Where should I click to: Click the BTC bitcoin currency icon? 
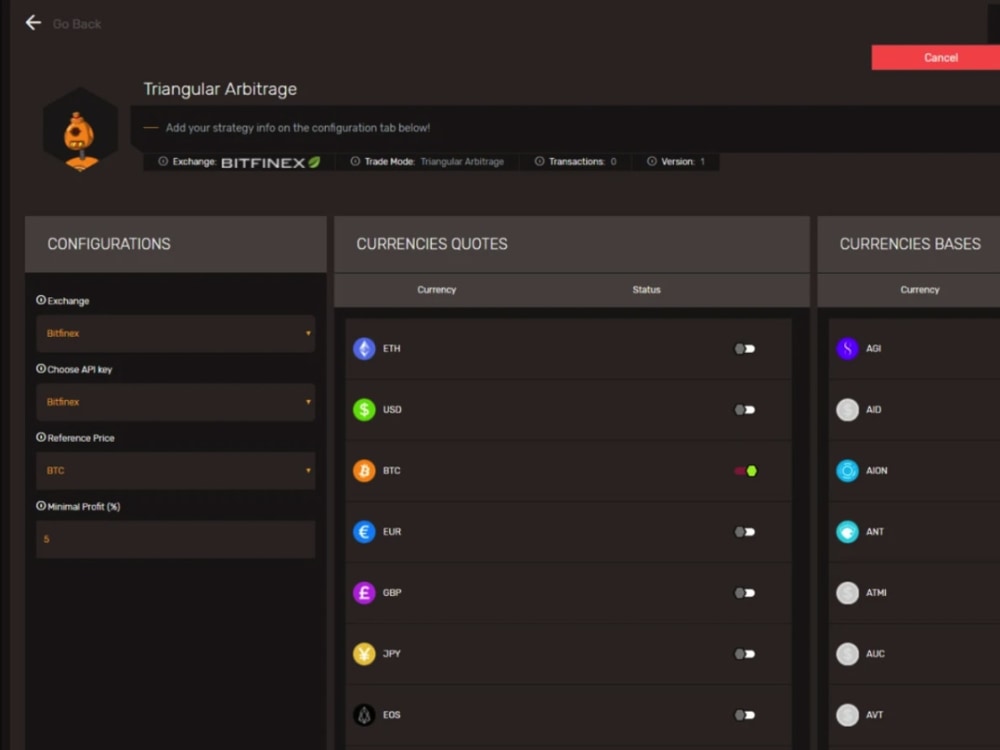[364, 471]
